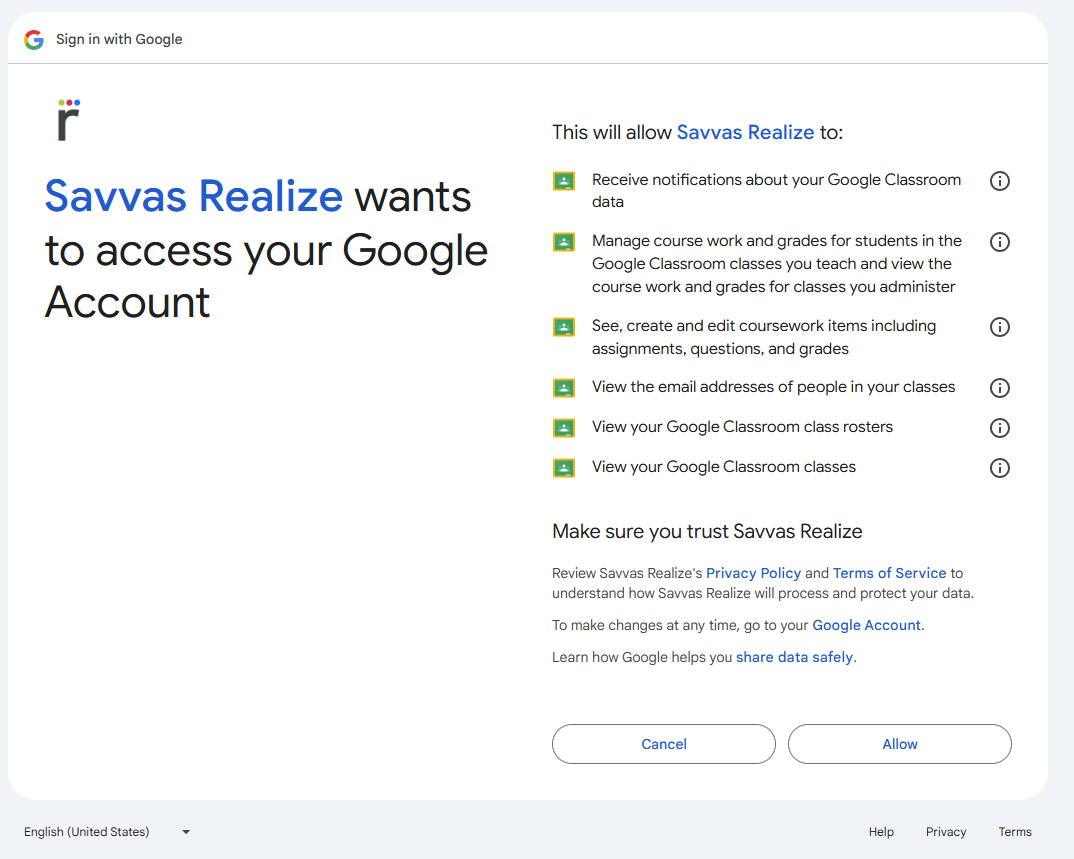This screenshot has width=1074, height=859.
Task: Show info for email addresses permission
Action: (x=999, y=388)
